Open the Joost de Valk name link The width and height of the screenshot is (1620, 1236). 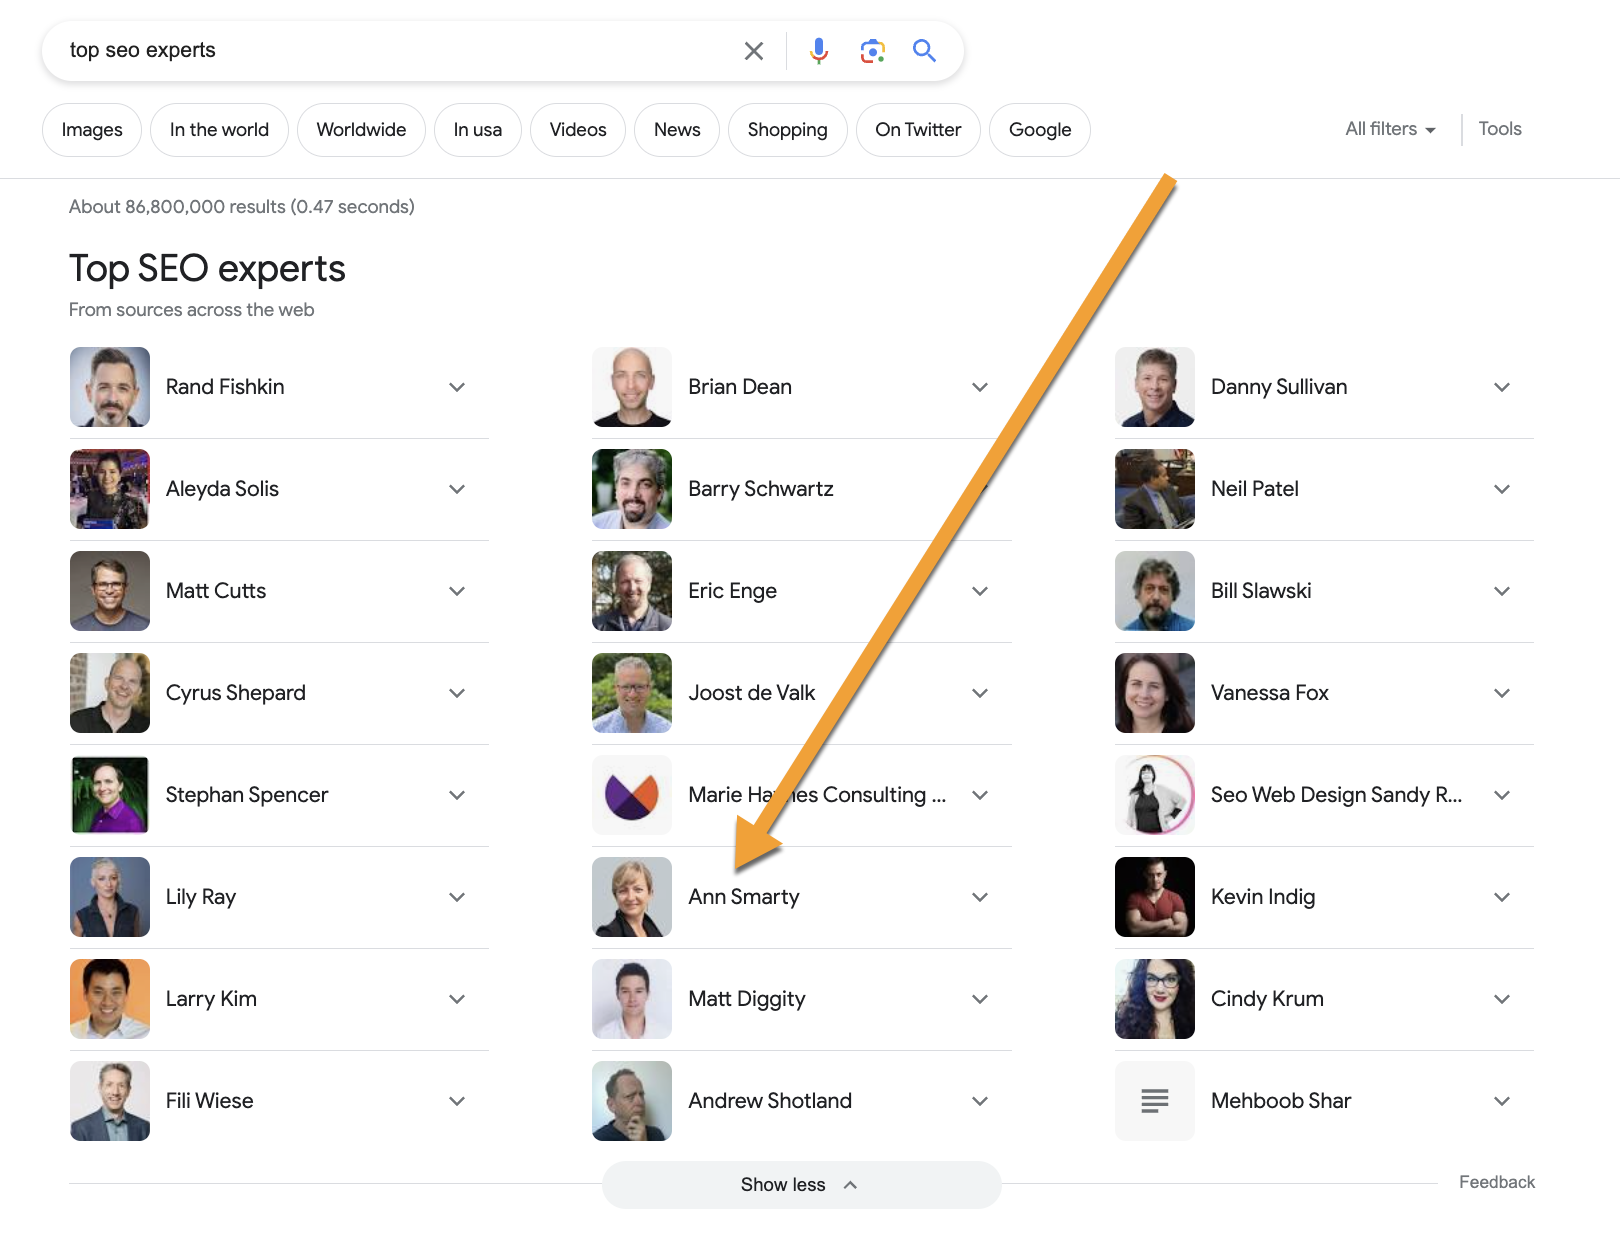[x=752, y=693]
